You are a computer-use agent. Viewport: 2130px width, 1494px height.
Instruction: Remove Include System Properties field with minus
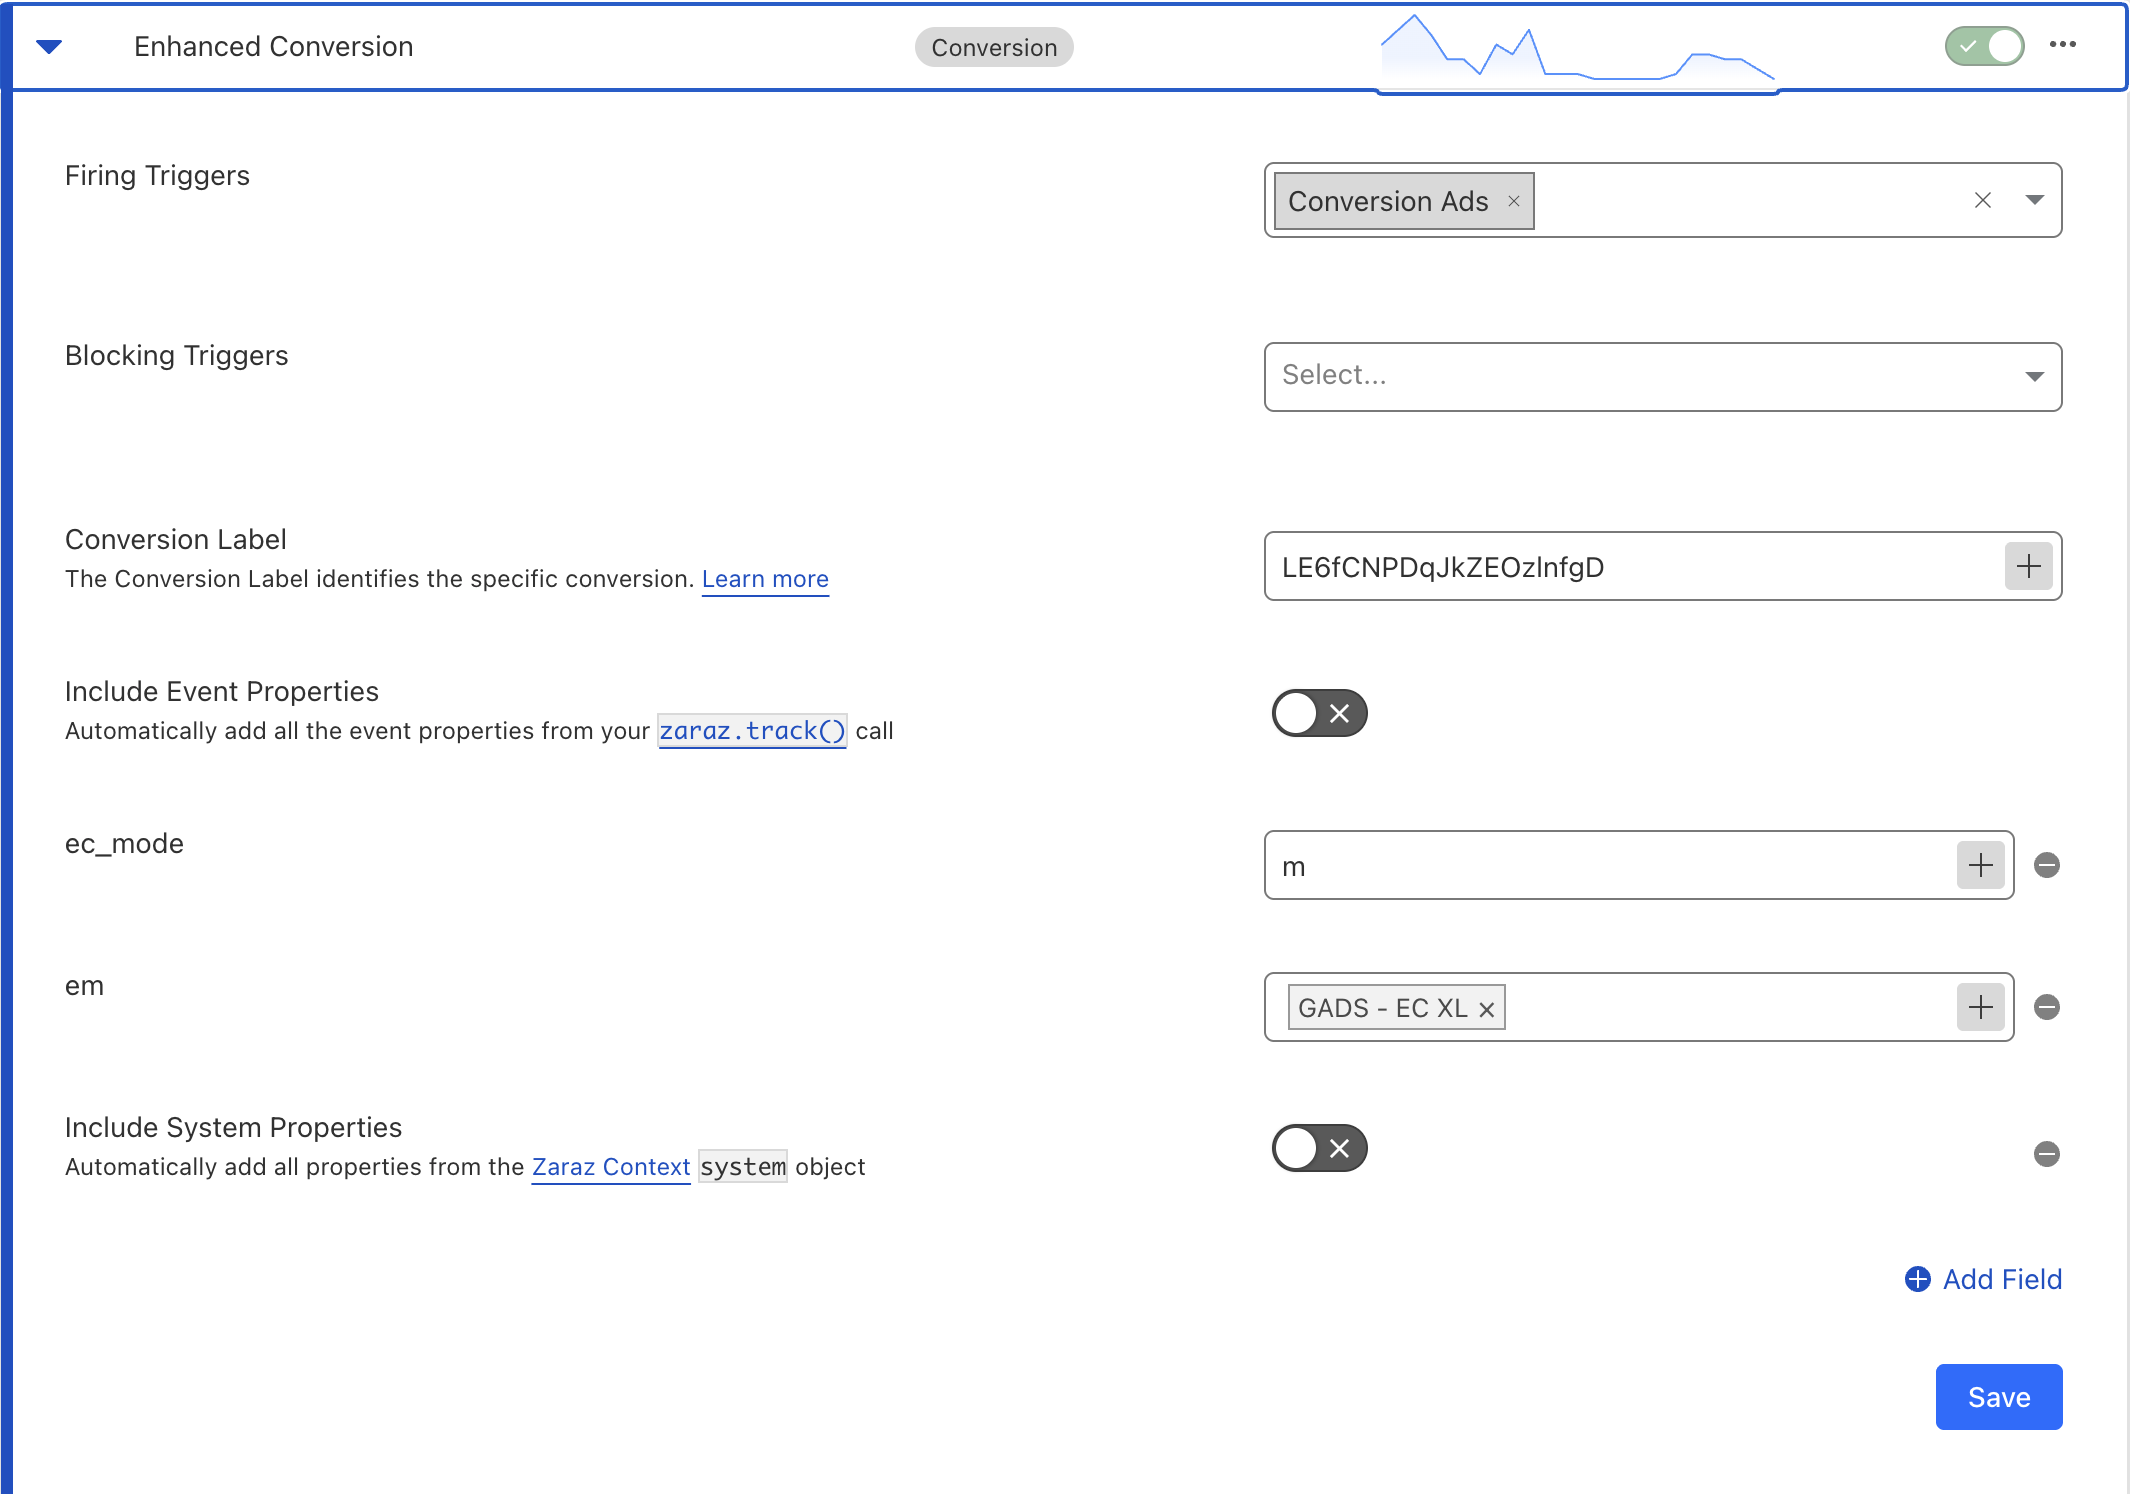2046,1155
